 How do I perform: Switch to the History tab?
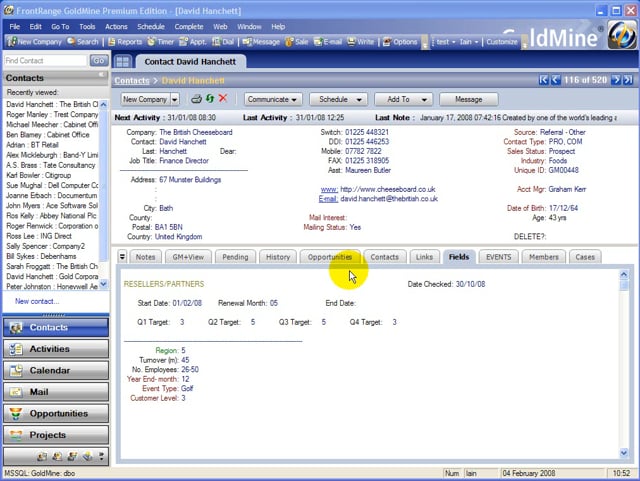point(278,257)
